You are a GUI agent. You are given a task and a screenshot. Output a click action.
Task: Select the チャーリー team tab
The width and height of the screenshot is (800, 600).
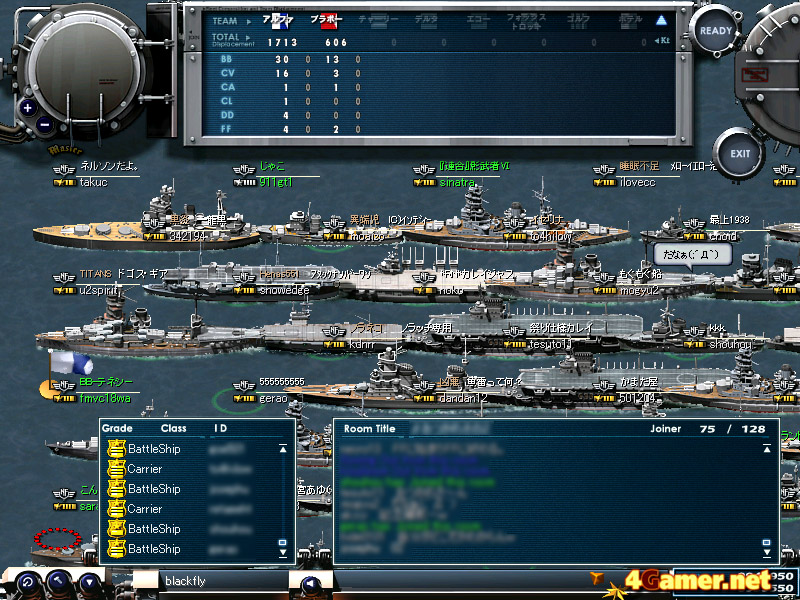(x=378, y=20)
